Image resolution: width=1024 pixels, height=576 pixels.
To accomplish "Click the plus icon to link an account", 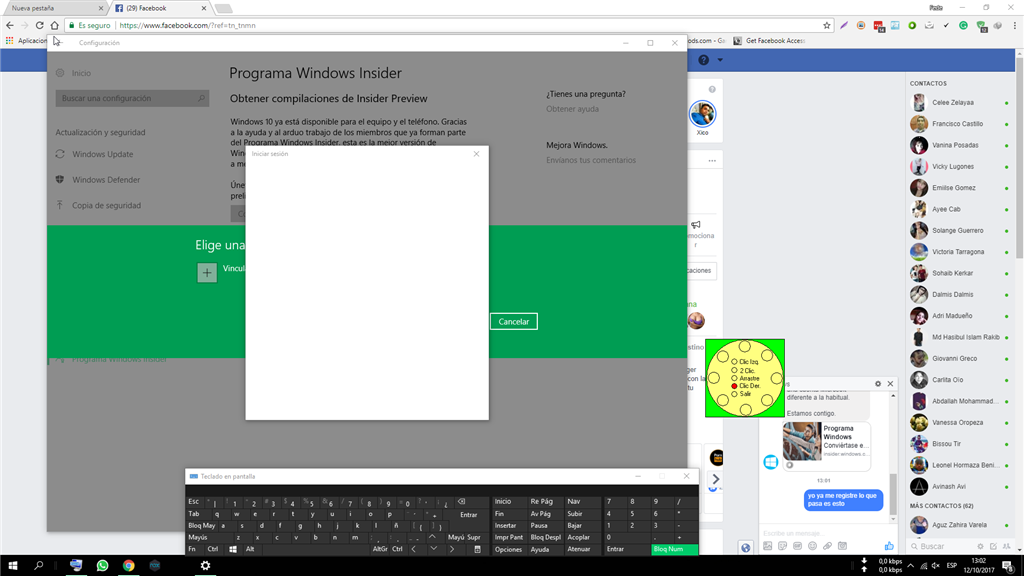I will tap(207, 272).
